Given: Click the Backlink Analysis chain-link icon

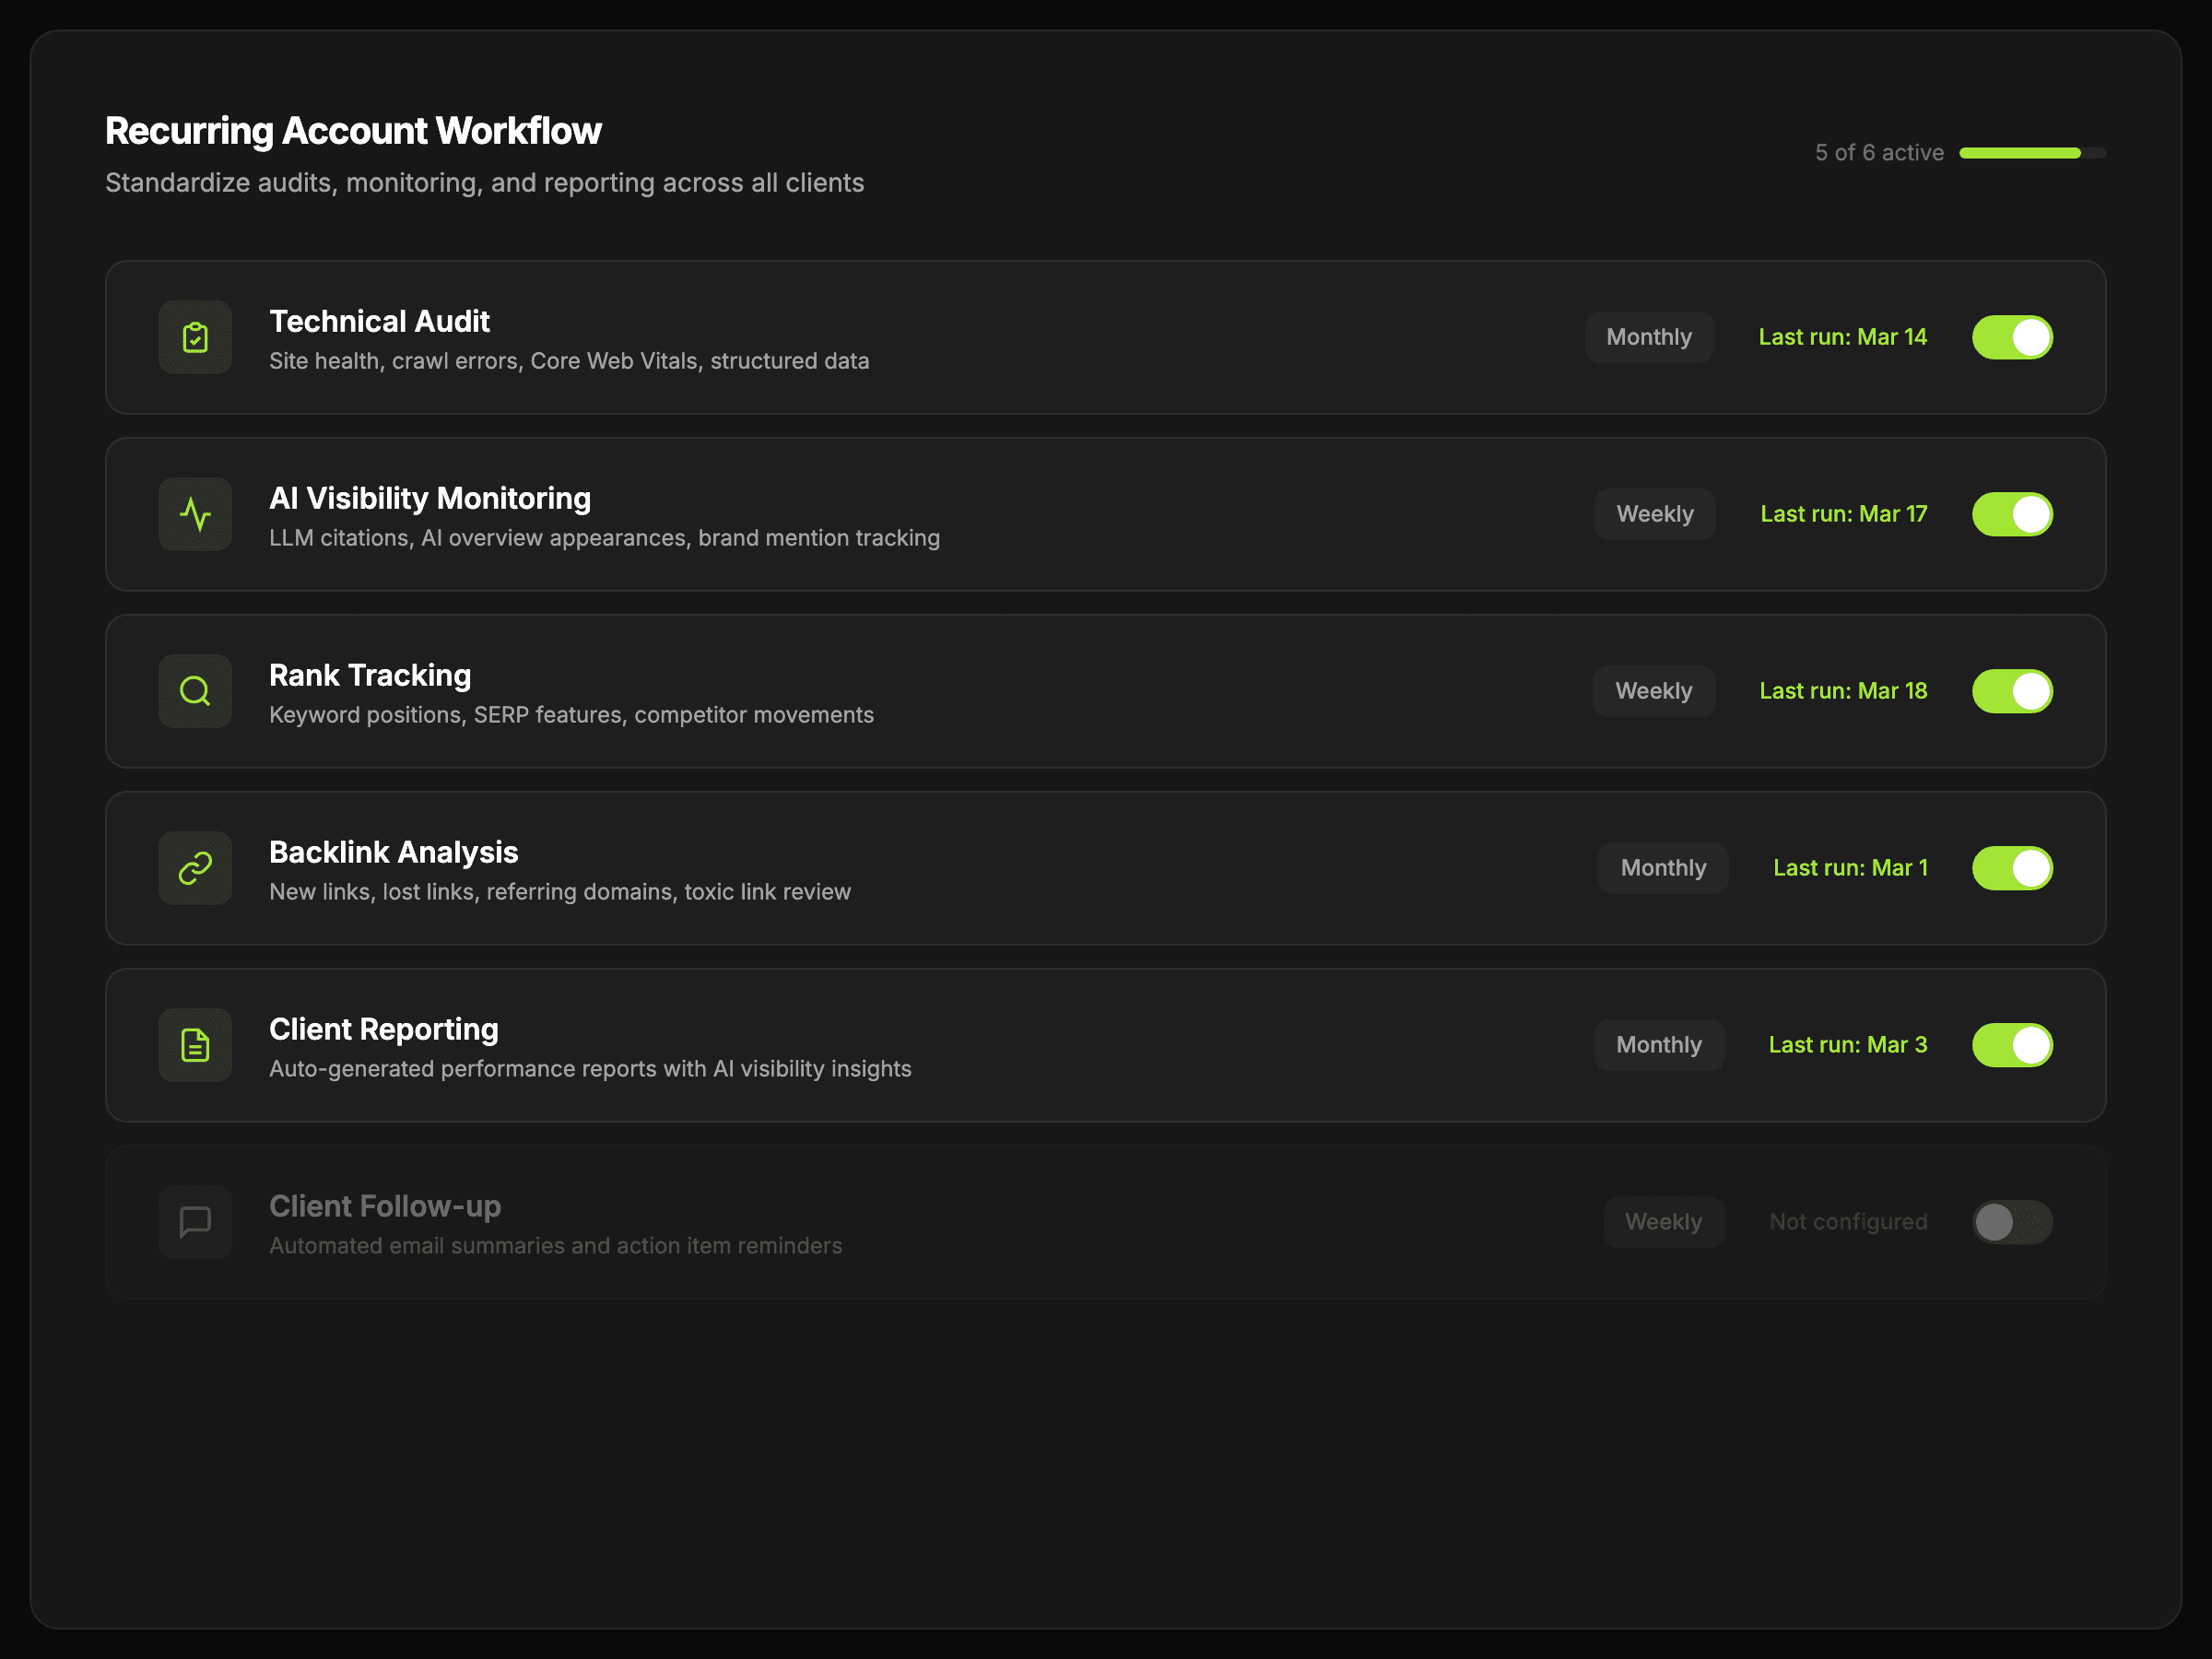Looking at the screenshot, I should [195, 869].
